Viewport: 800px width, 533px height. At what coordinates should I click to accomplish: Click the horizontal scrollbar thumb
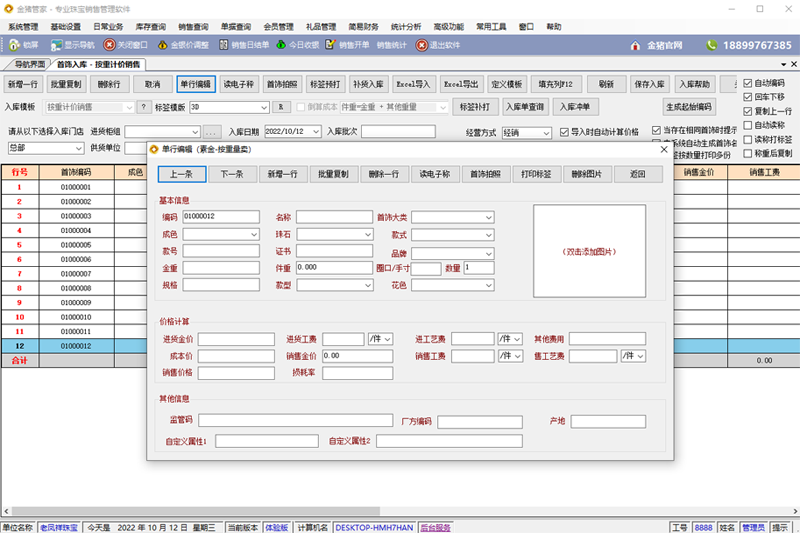point(196,511)
